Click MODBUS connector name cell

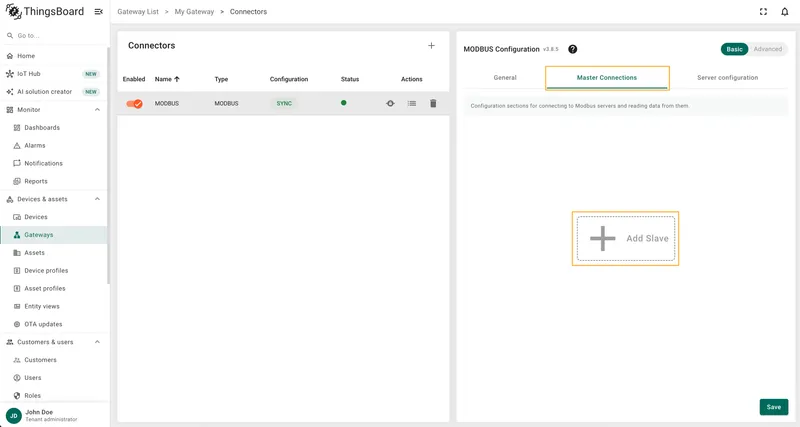pyautogui.click(x=167, y=104)
